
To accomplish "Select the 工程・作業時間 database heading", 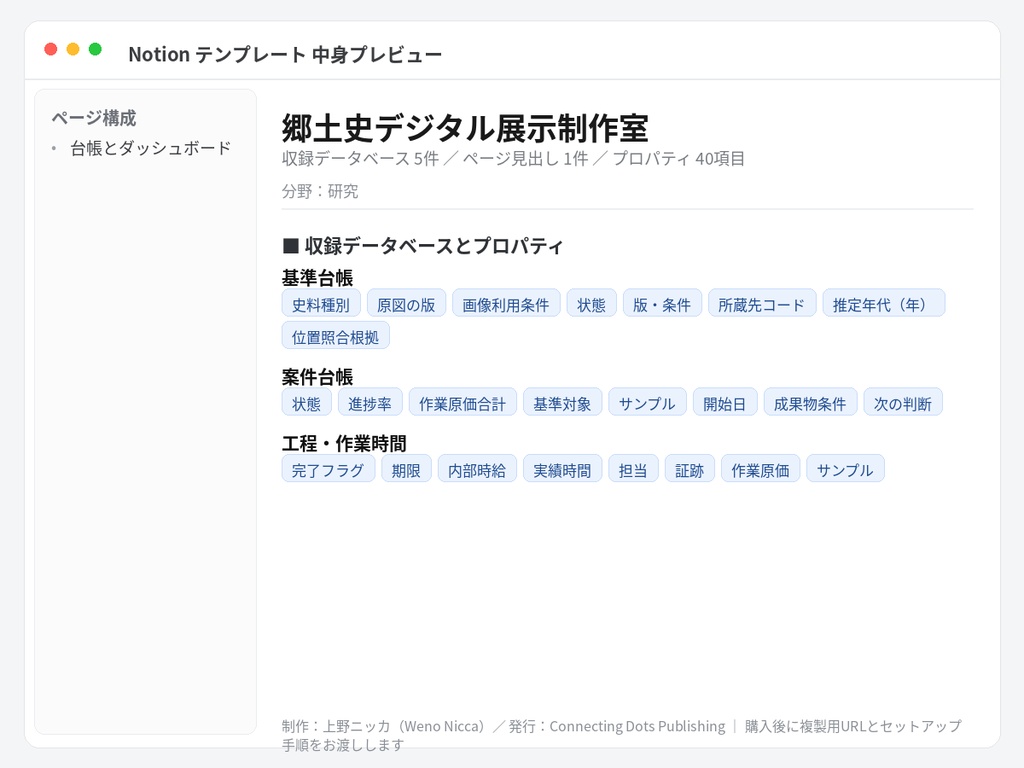I will [x=344, y=443].
